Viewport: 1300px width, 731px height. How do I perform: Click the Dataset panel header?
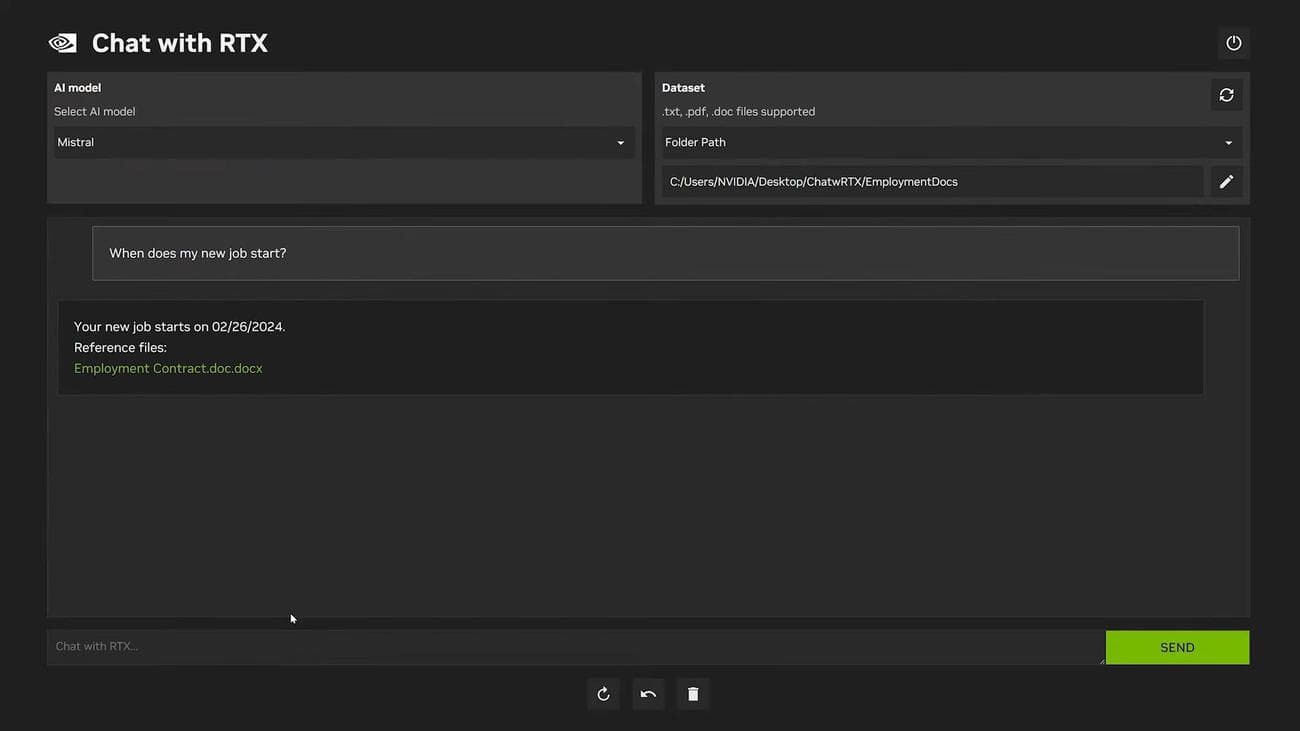(x=683, y=87)
